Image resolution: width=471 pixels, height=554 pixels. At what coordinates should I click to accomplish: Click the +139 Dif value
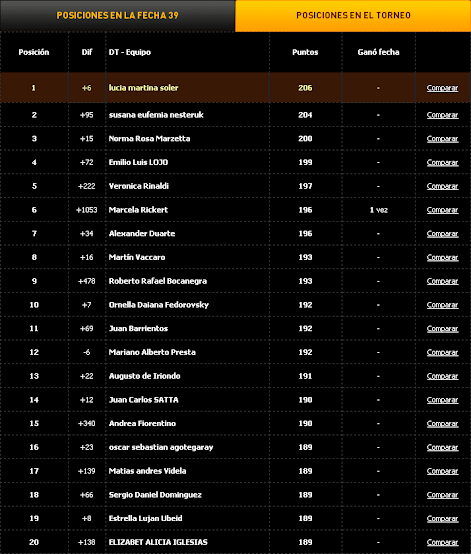(87, 471)
